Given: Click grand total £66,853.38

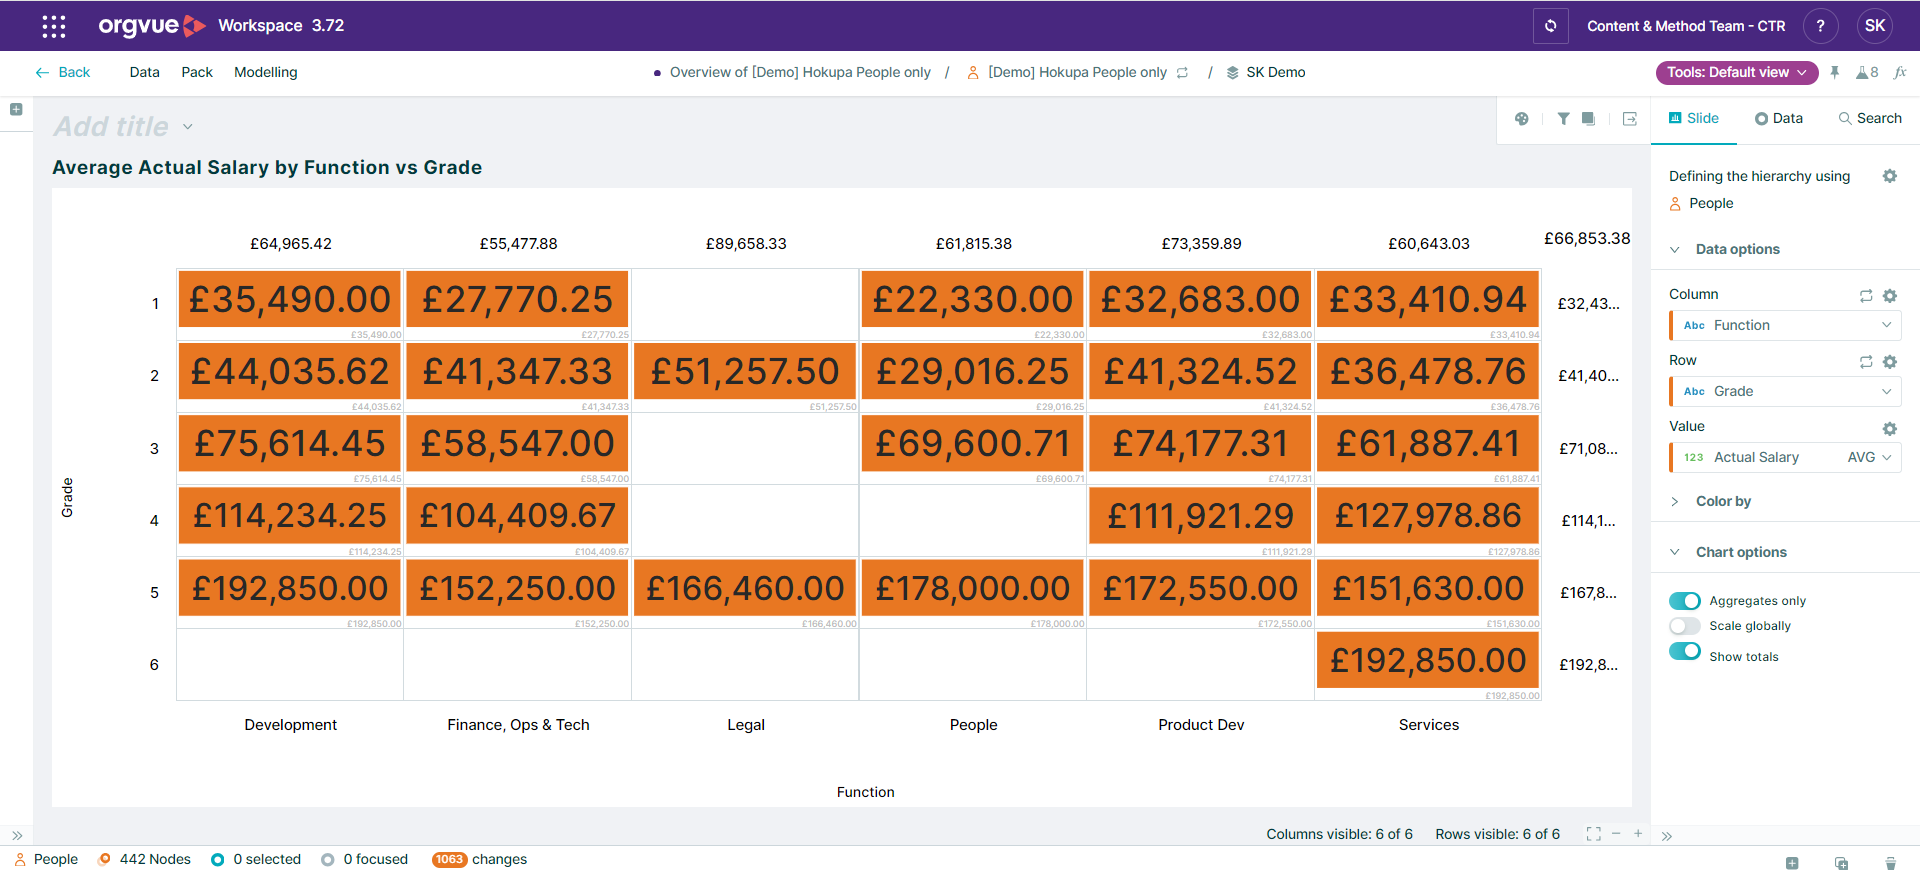Looking at the screenshot, I should [1587, 238].
